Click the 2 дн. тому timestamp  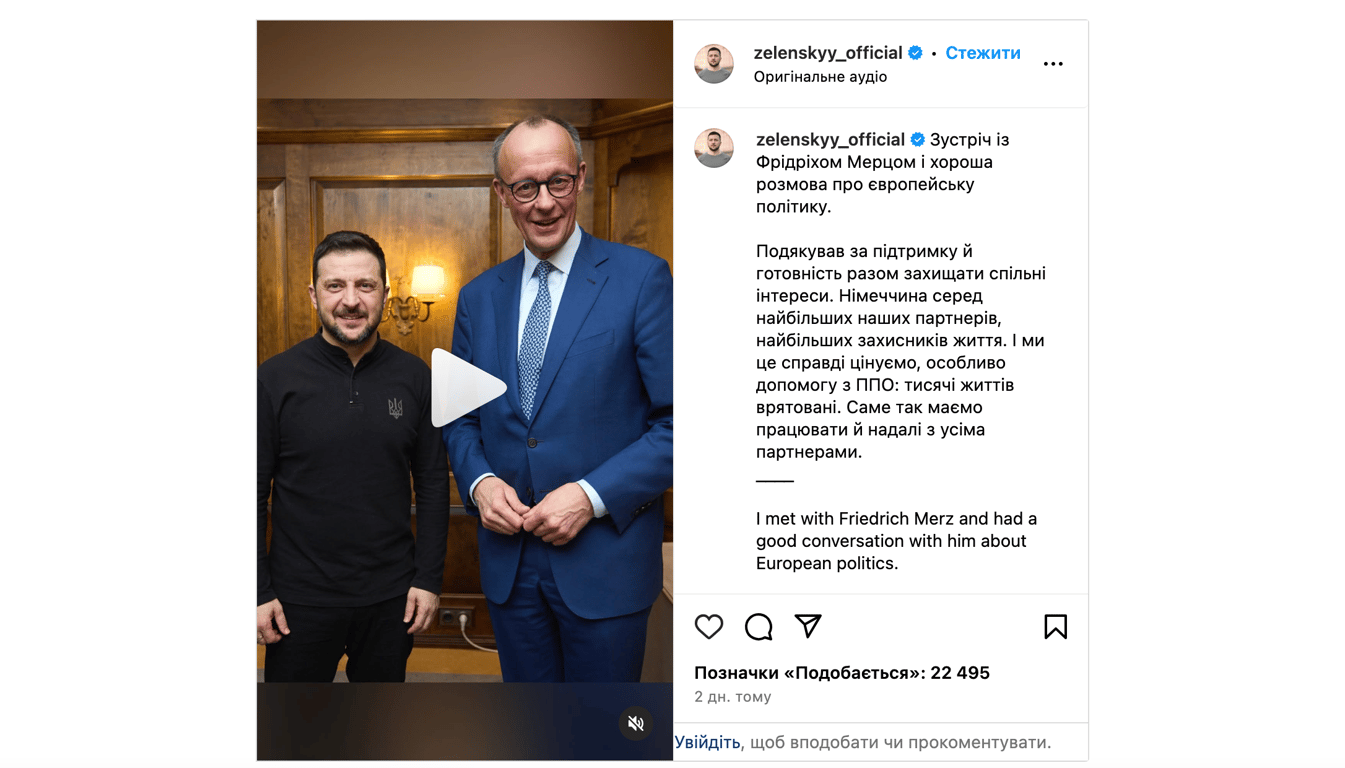click(x=733, y=697)
